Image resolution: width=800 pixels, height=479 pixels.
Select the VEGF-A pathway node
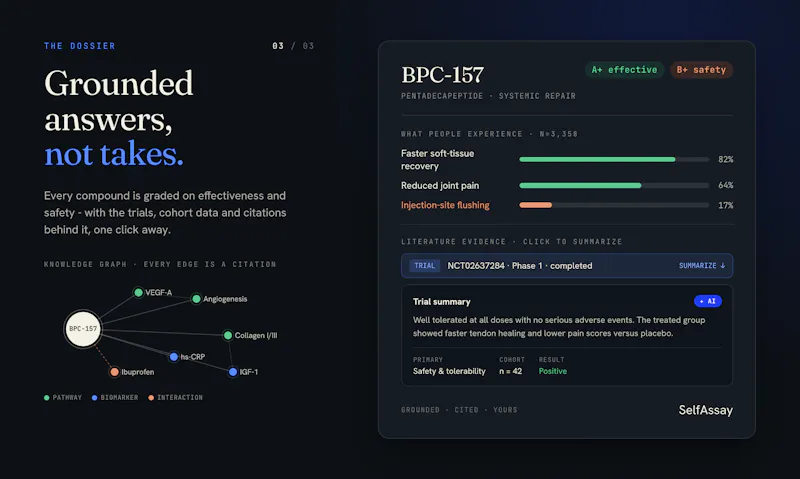coord(138,292)
